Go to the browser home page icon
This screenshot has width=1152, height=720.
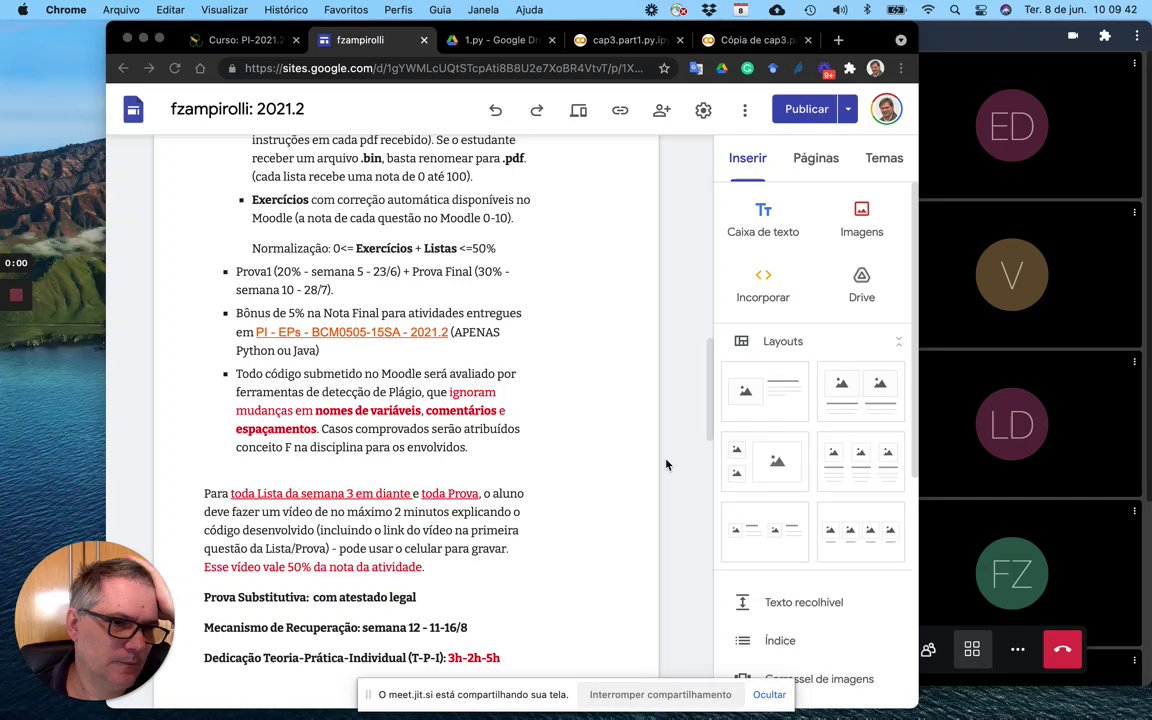[200, 68]
